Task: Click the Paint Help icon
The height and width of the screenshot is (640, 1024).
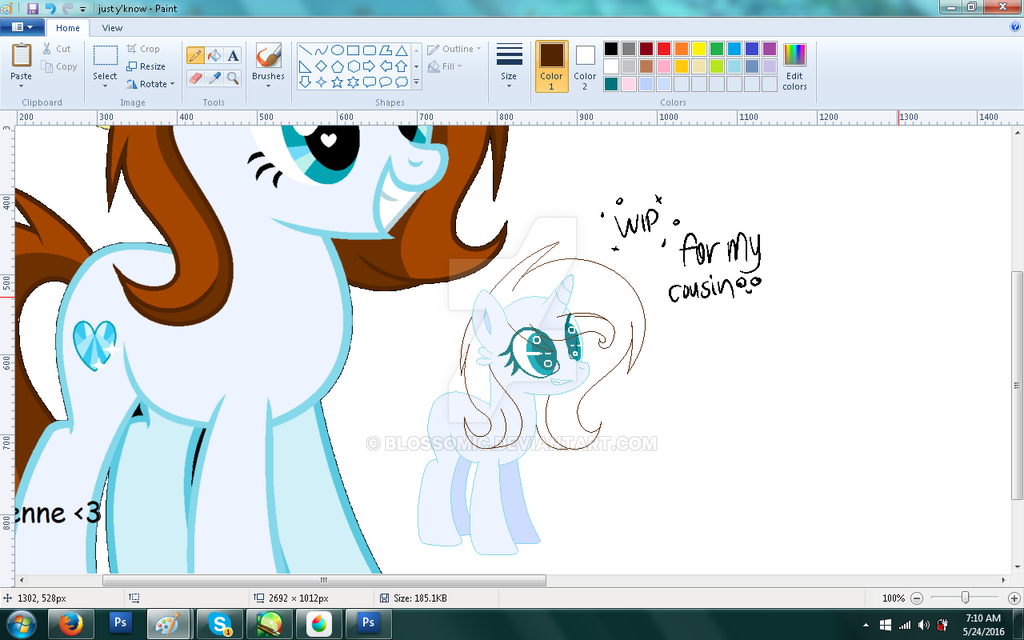Action: (x=1016, y=27)
